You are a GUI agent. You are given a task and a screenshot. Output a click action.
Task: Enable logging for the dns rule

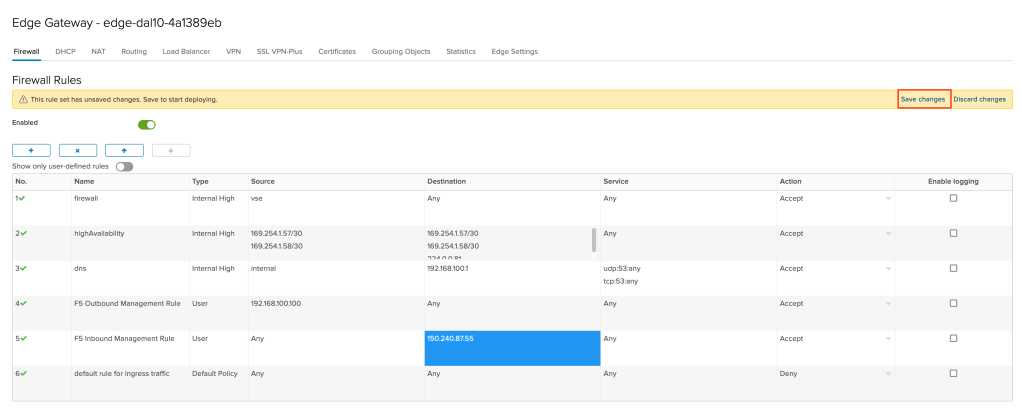(953, 268)
